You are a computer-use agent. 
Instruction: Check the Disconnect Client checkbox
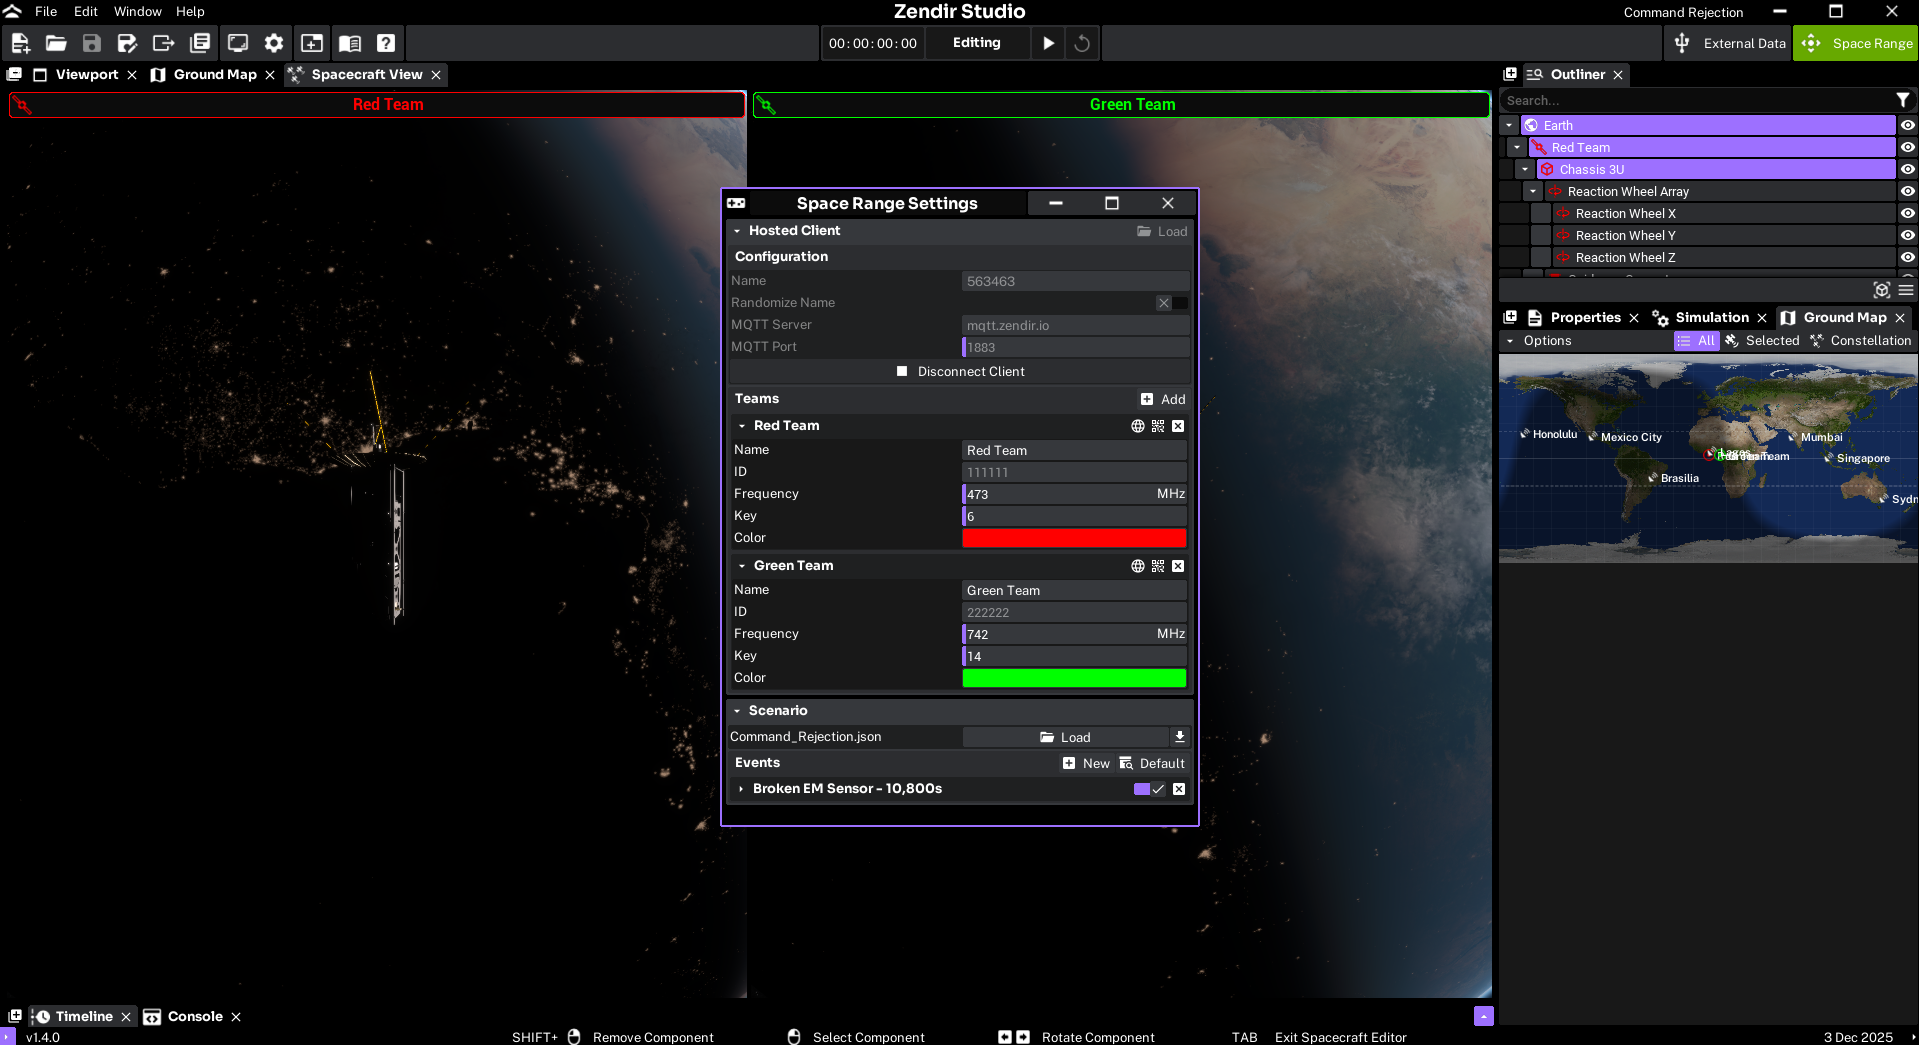pyautogui.click(x=902, y=371)
